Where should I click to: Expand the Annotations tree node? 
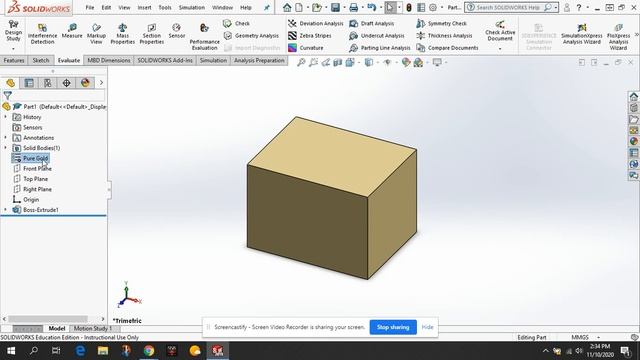point(5,138)
